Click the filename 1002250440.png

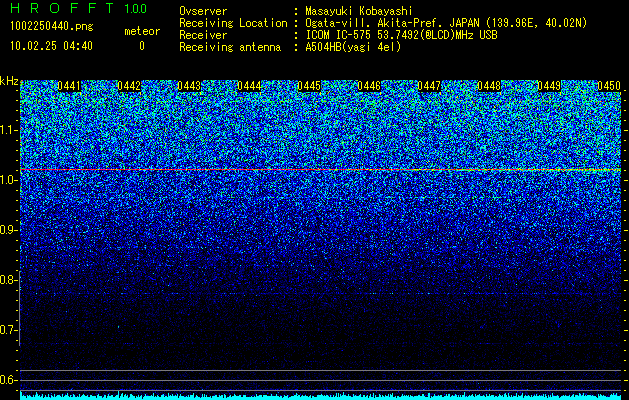pos(52,27)
